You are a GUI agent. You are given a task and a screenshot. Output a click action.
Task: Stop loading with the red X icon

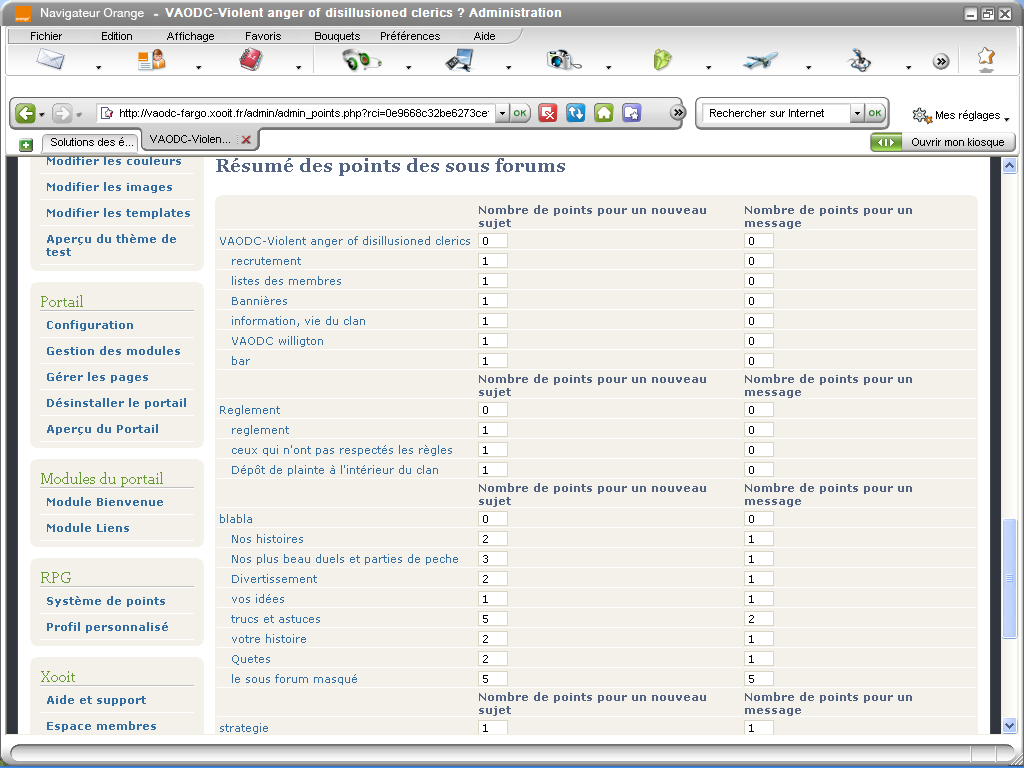[x=548, y=113]
